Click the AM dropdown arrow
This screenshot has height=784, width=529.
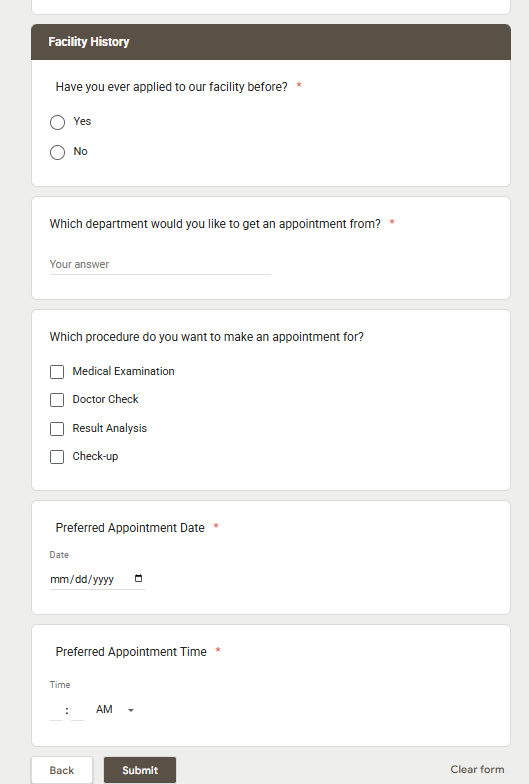131,710
